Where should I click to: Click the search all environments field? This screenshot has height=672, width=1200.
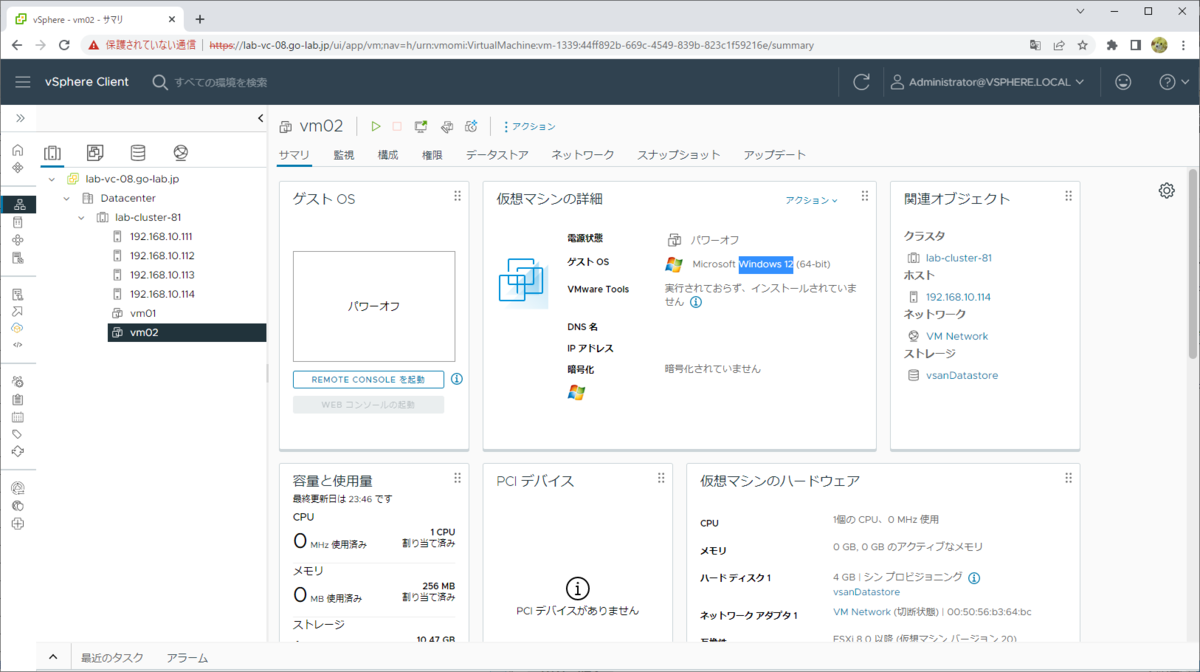pos(221,82)
